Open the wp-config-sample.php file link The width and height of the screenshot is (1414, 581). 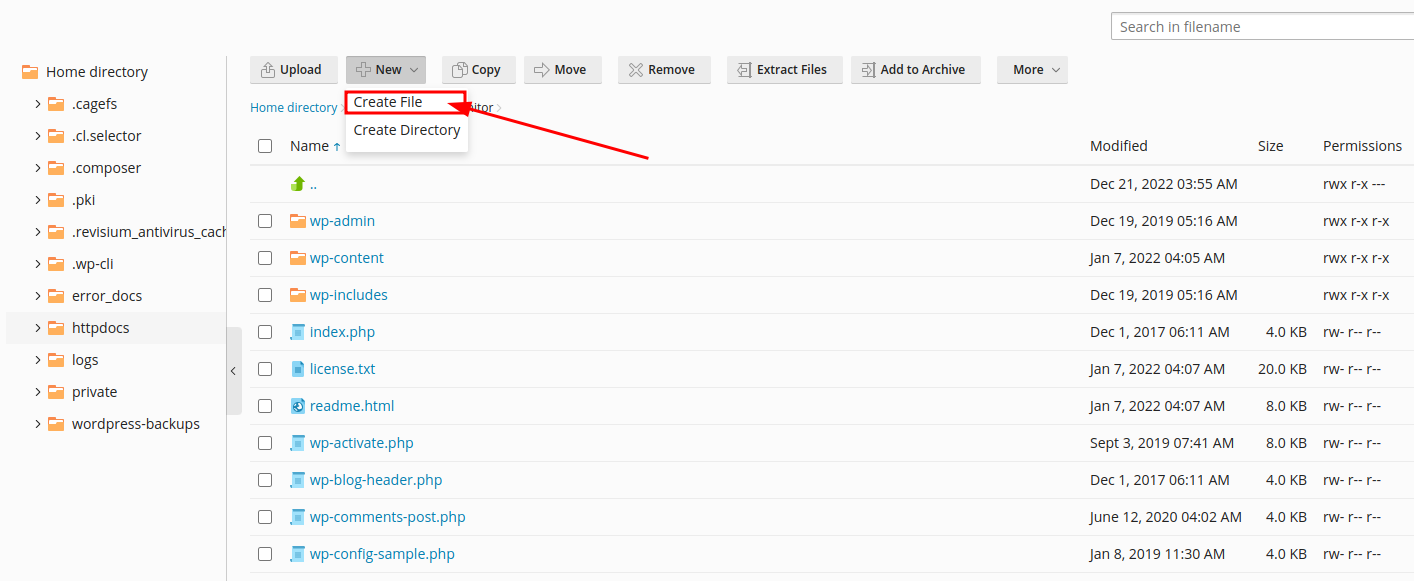pyautogui.click(x=382, y=554)
